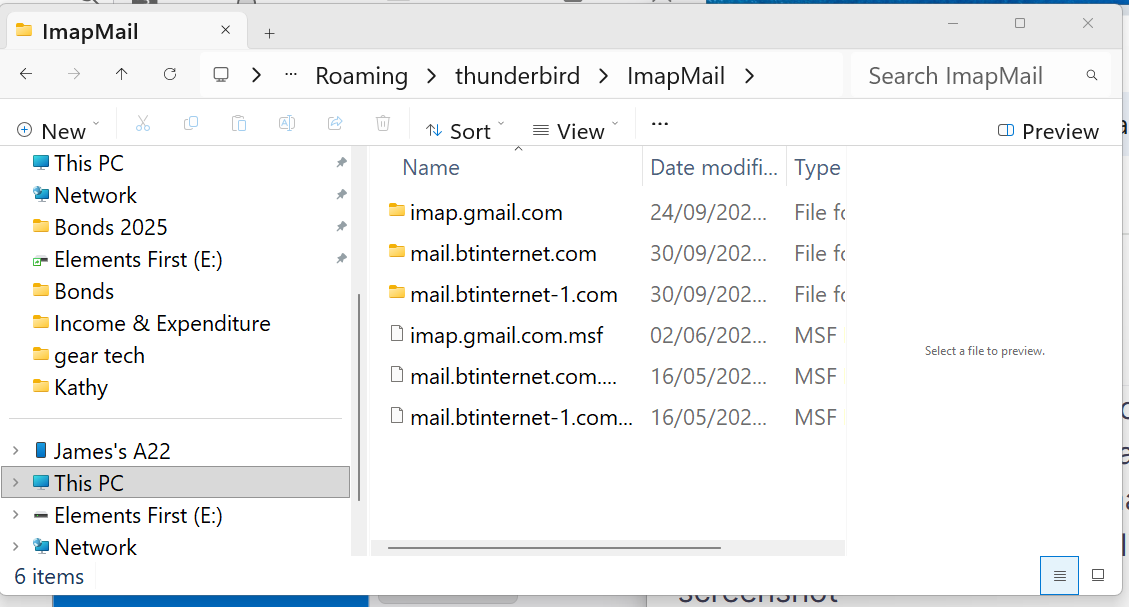
Task: Open the Sort options dropdown
Action: coord(465,131)
